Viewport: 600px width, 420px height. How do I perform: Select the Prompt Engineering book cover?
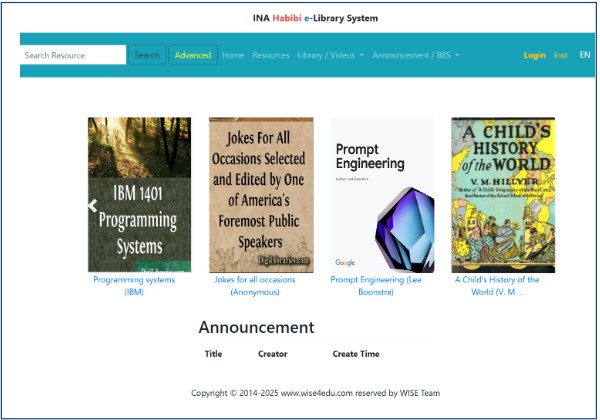(x=382, y=195)
